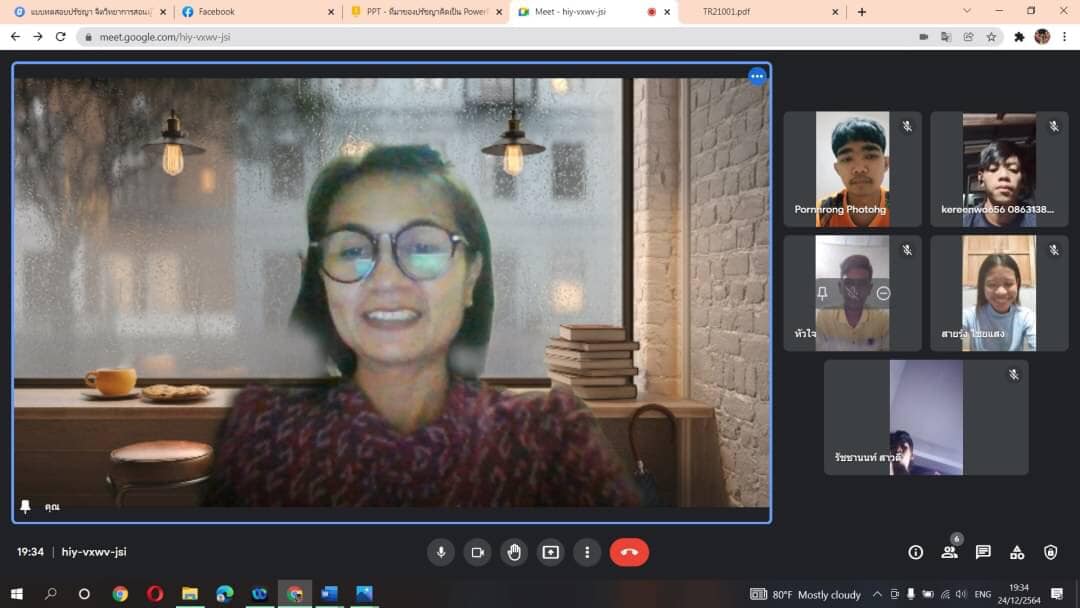Select Pornnrong Photohg's video tile
Viewport: 1080px width, 608px height.
(852, 168)
